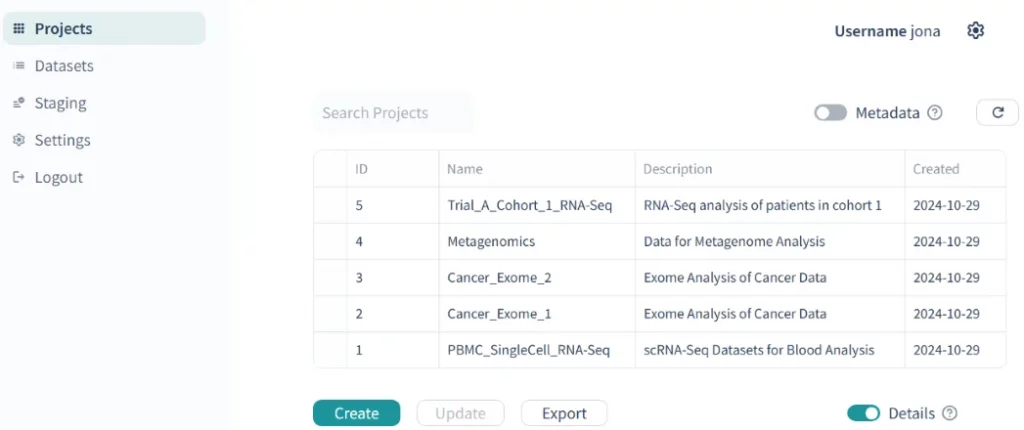This screenshot has height=430, width=1024.
Task: Click the help icon beside Metadata
Action: coord(935,113)
